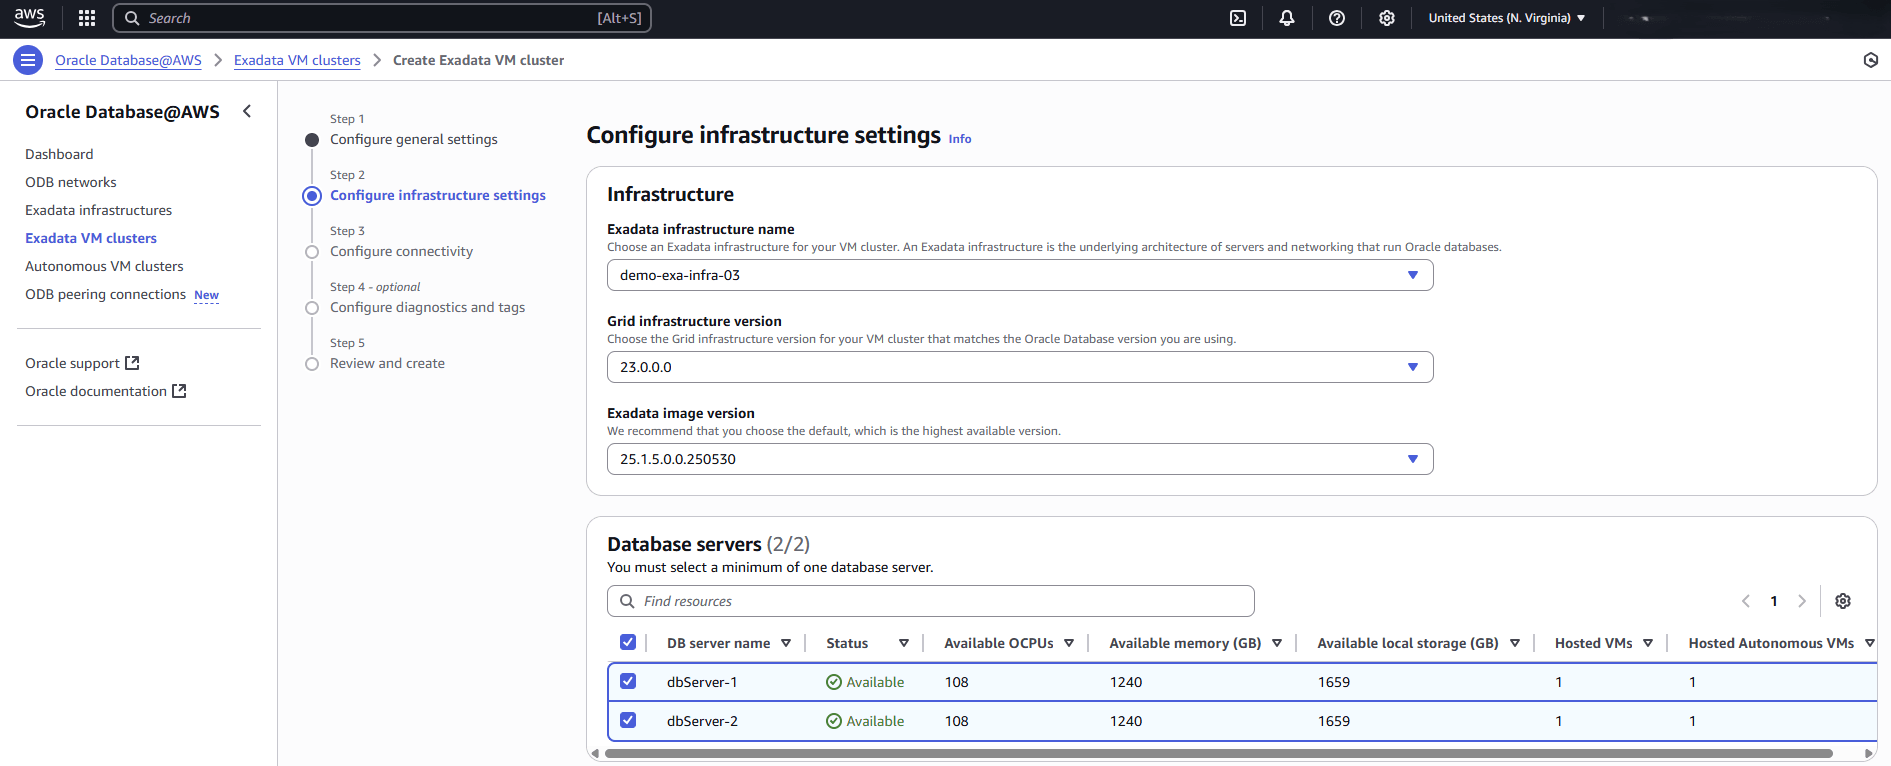Go to Exadata infrastructures in sidebar
Screen dimensions: 1891x766
(98, 210)
